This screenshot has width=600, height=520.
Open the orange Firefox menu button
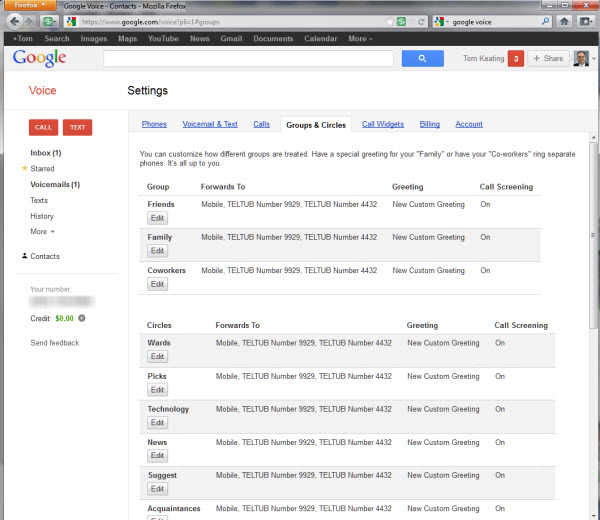click(x=28, y=5)
